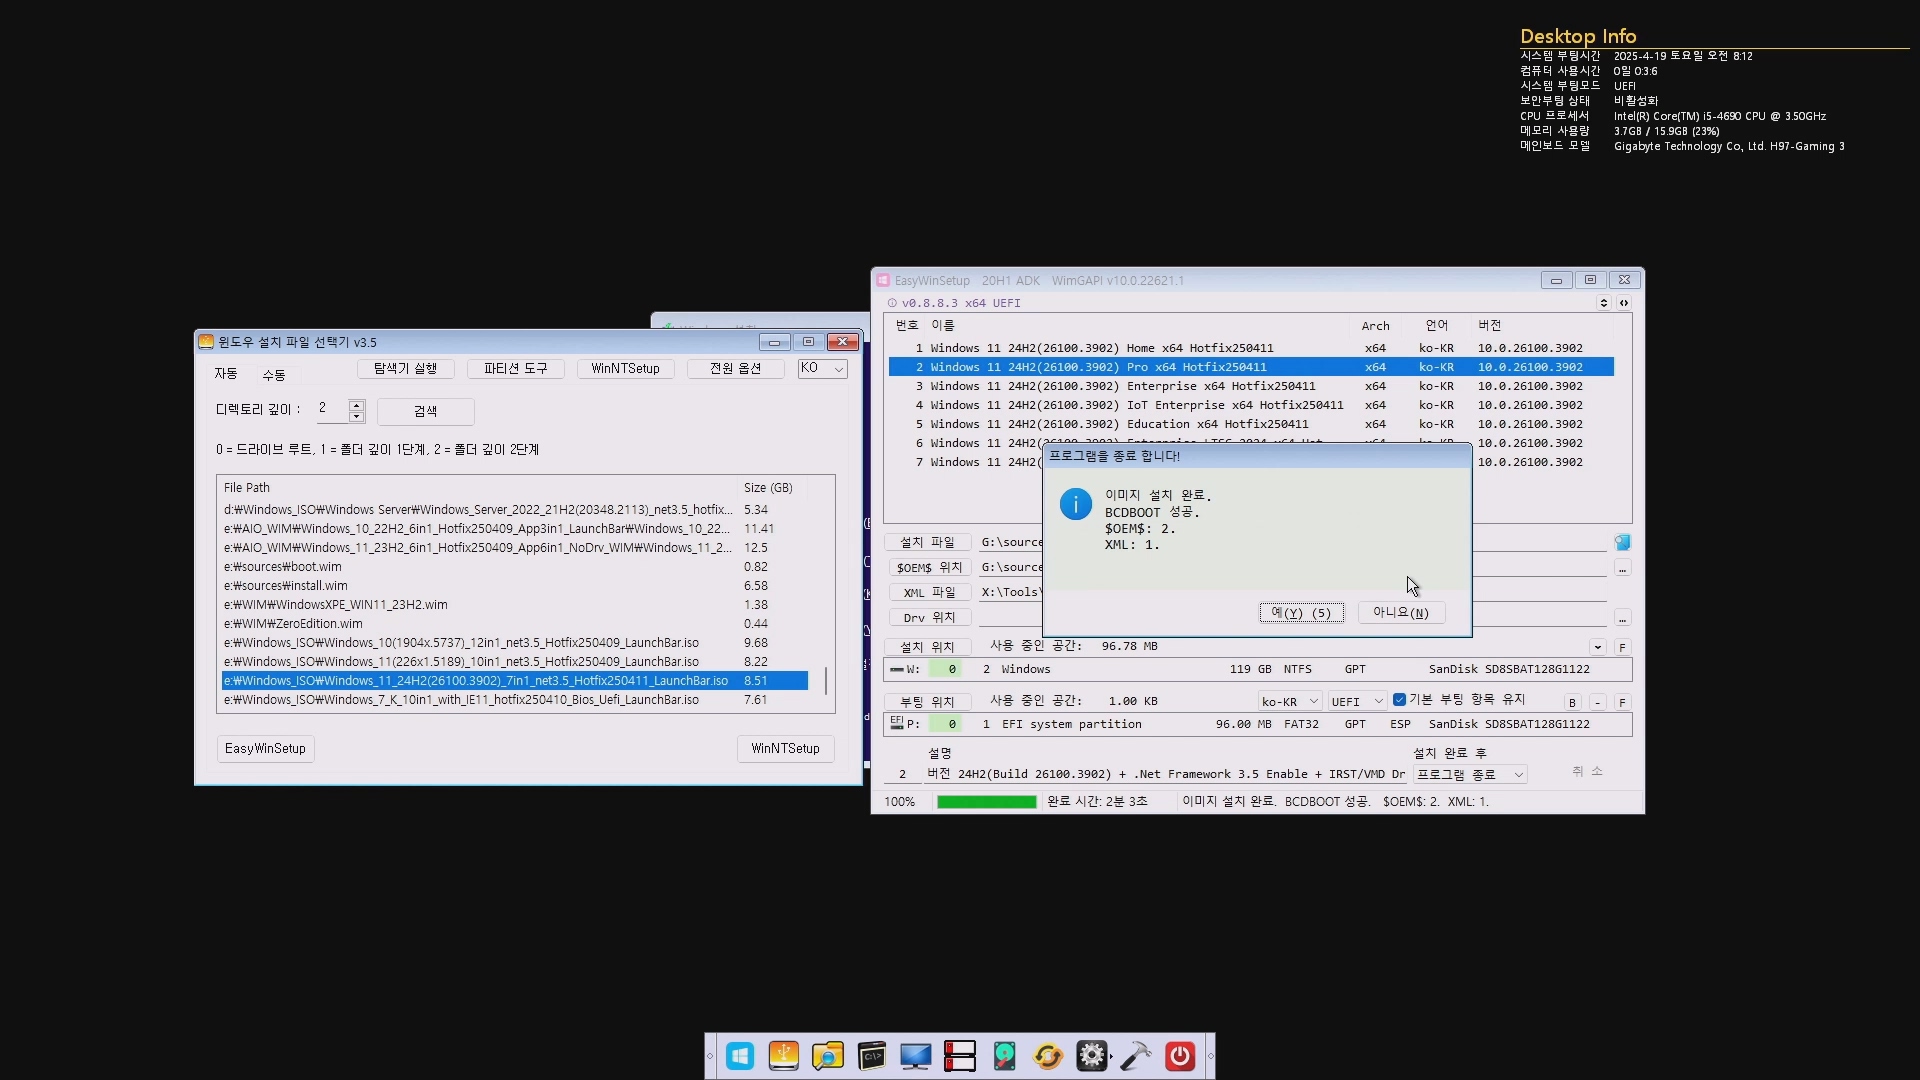Open the post-install action dropdown
Screen dimensions: 1920x1080
pyautogui.click(x=1471, y=775)
